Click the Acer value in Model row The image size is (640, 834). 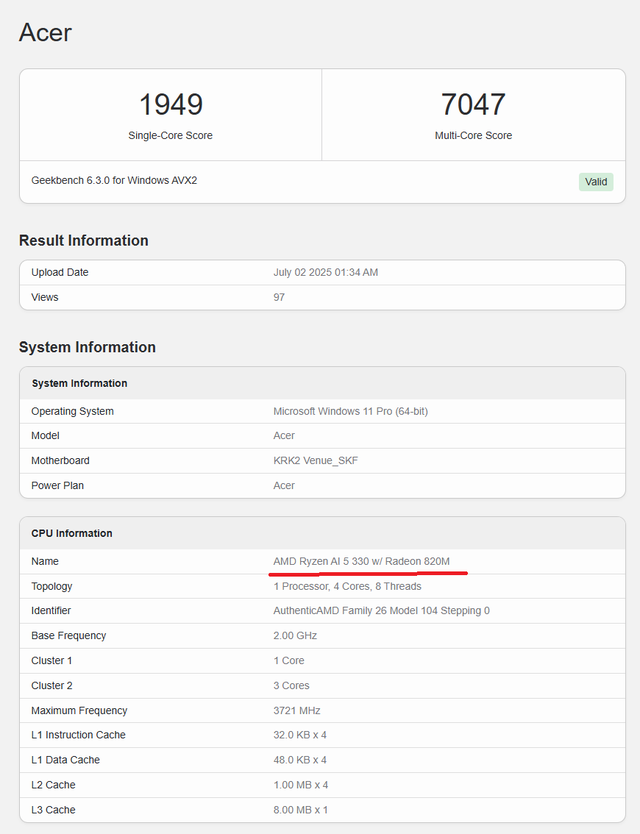pyautogui.click(x=284, y=436)
